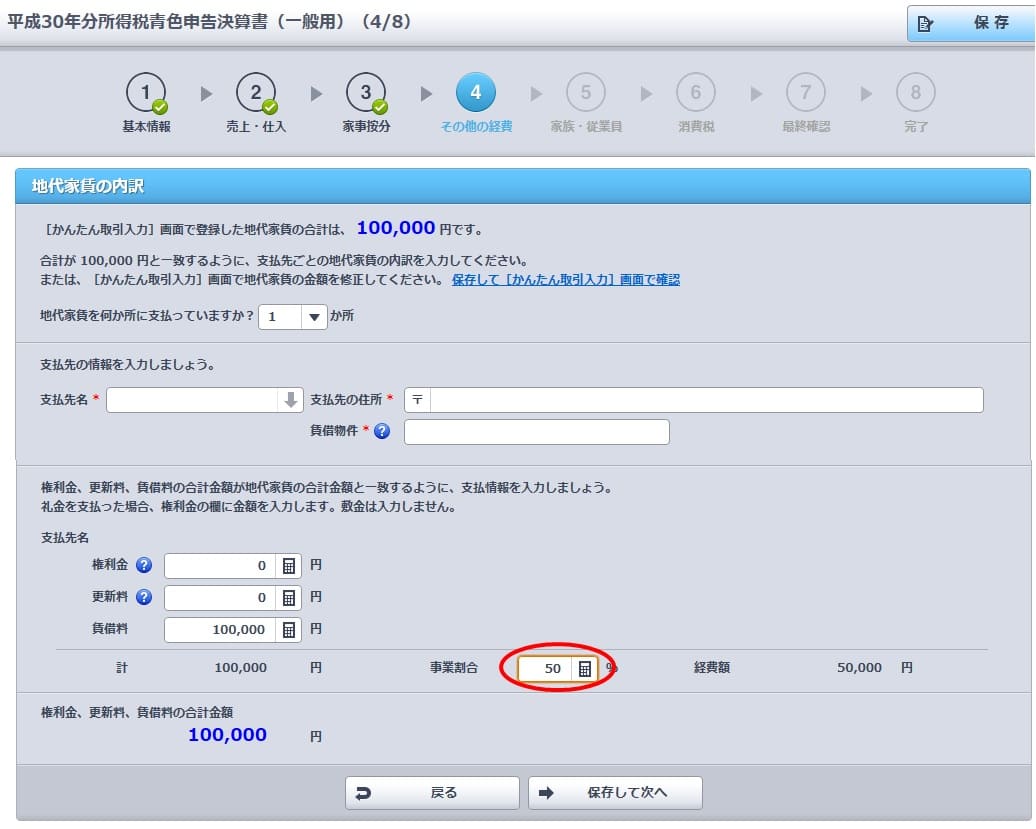Go to step 1 基本情報
Image resolution: width=1036 pixels, height=829 pixels.
tap(146, 102)
